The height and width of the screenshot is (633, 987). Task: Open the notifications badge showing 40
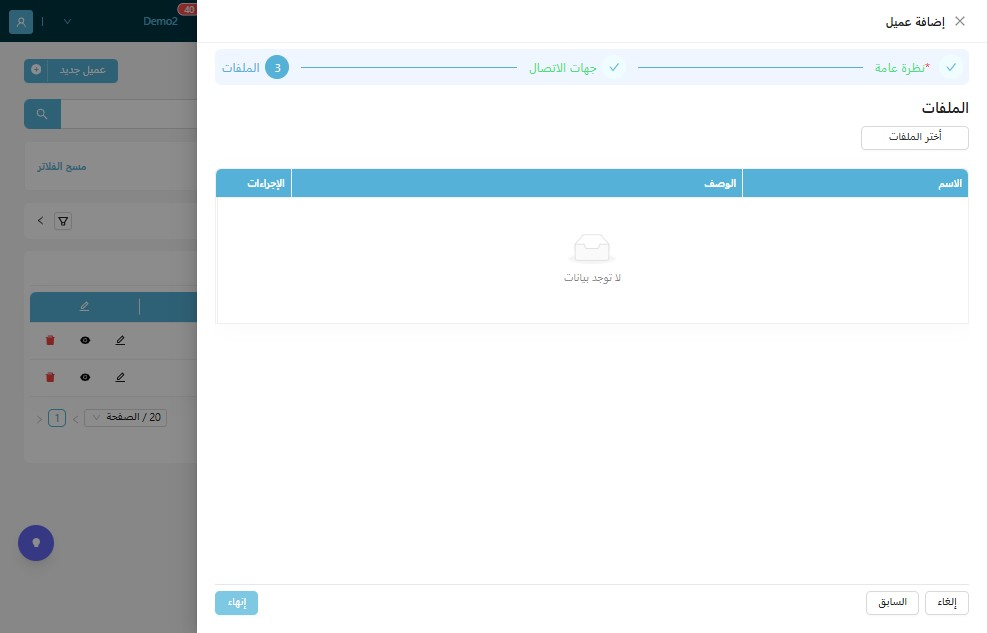click(188, 9)
